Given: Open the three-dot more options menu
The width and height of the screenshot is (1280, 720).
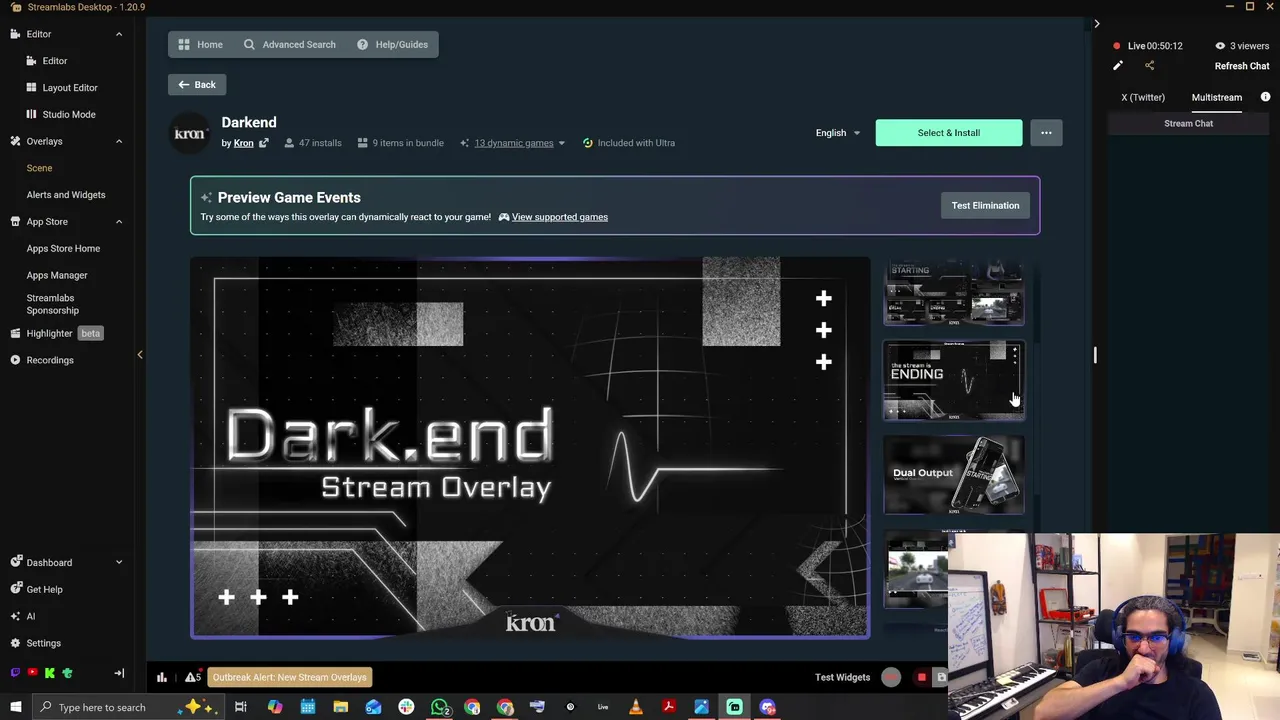Looking at the screenshot, I should tap(1046, 133).
